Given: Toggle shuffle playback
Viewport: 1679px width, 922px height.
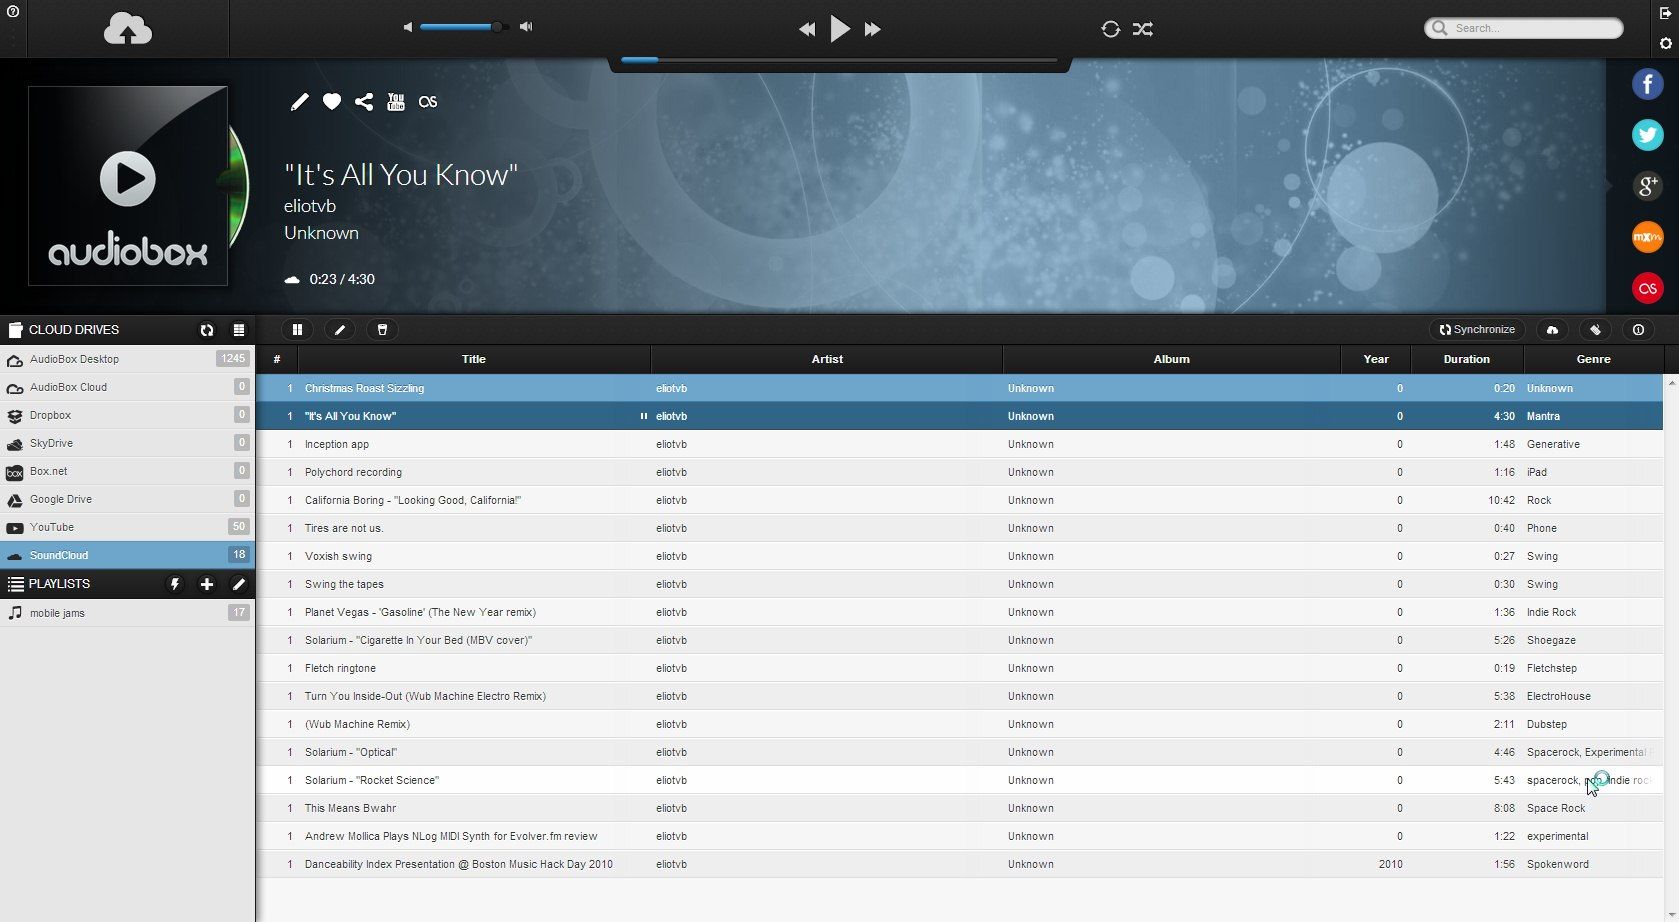Looking at the screenshot, I should click(x=1143, y=29).
